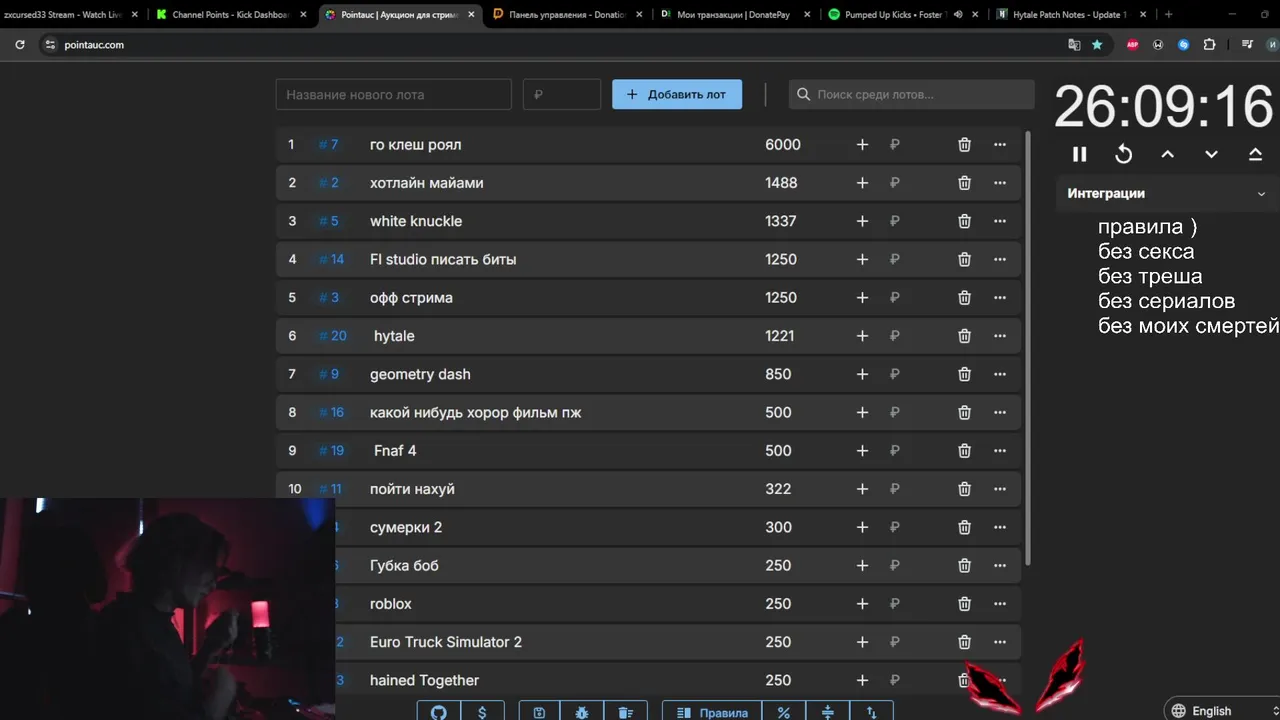Reset the timer with the circular arrow
This screenshot has height=720, width=1280.
coord(1123,154)
